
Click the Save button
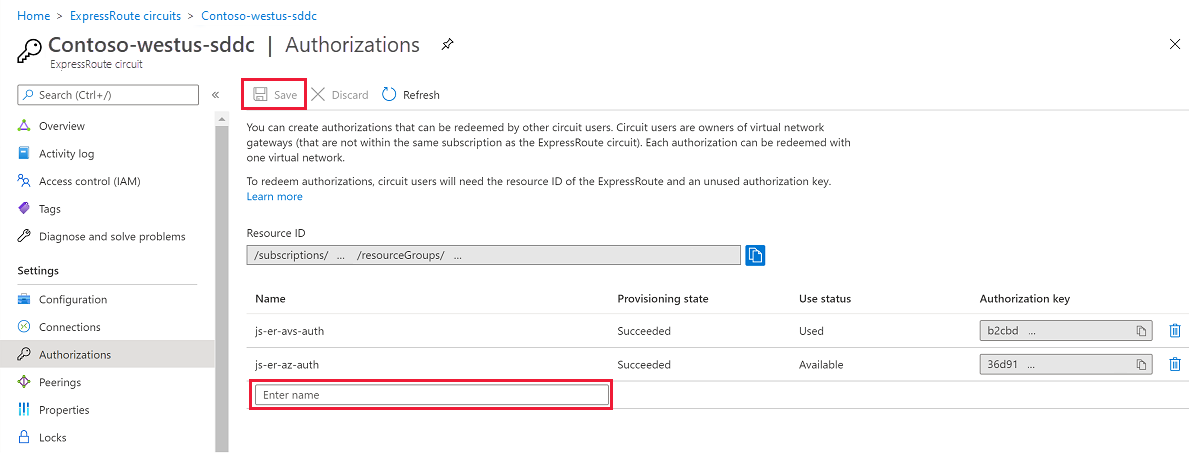click(x=275, y=95)
